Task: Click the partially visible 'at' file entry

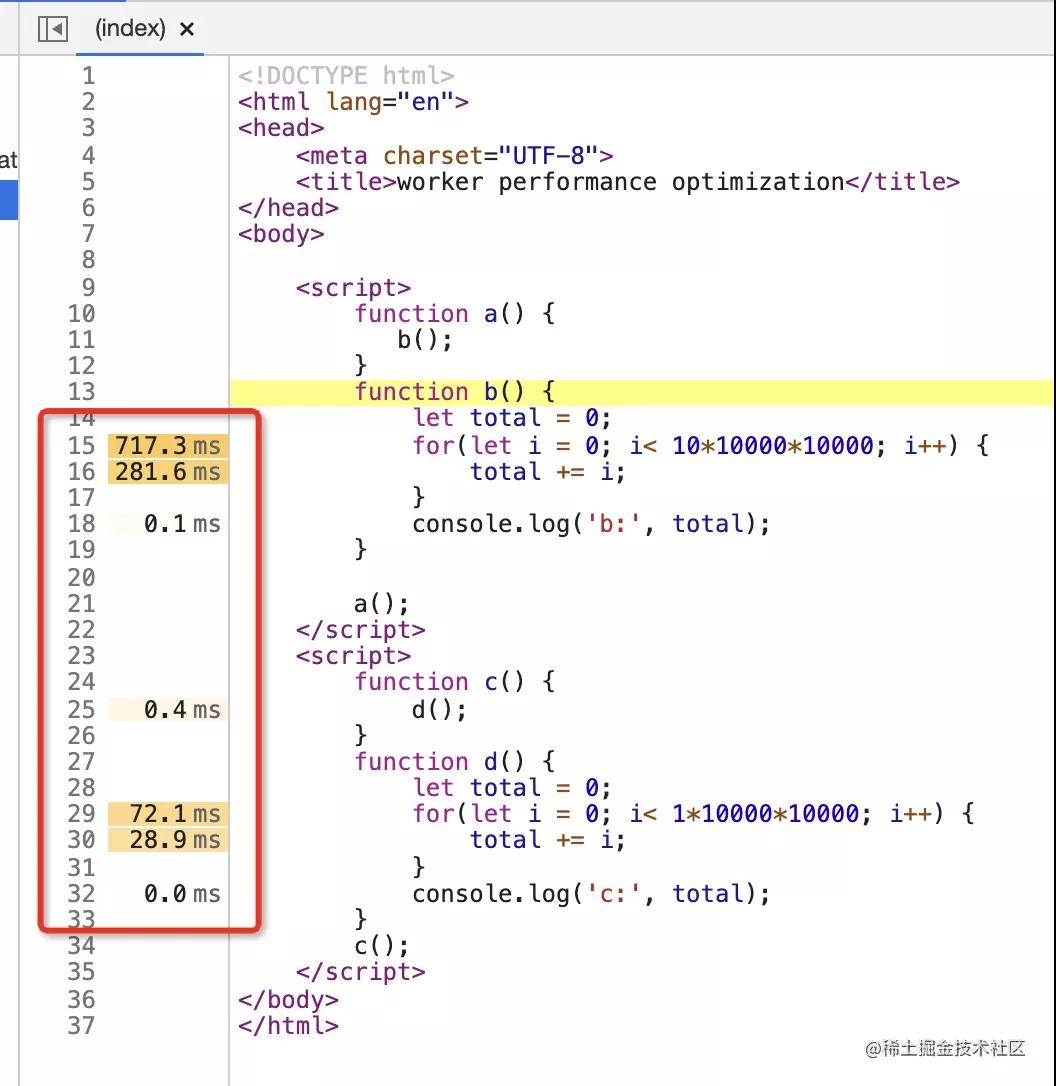Action: click(9, 160)
